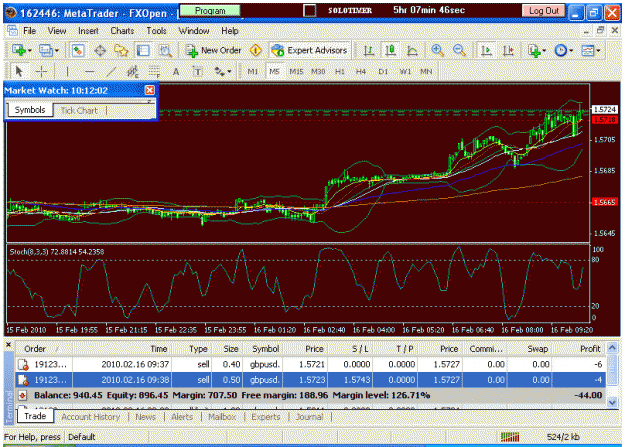Toggle Auto Scroll chart icon
The width and height of the screenshot is (625, 447).
click(x=486, y=51)
